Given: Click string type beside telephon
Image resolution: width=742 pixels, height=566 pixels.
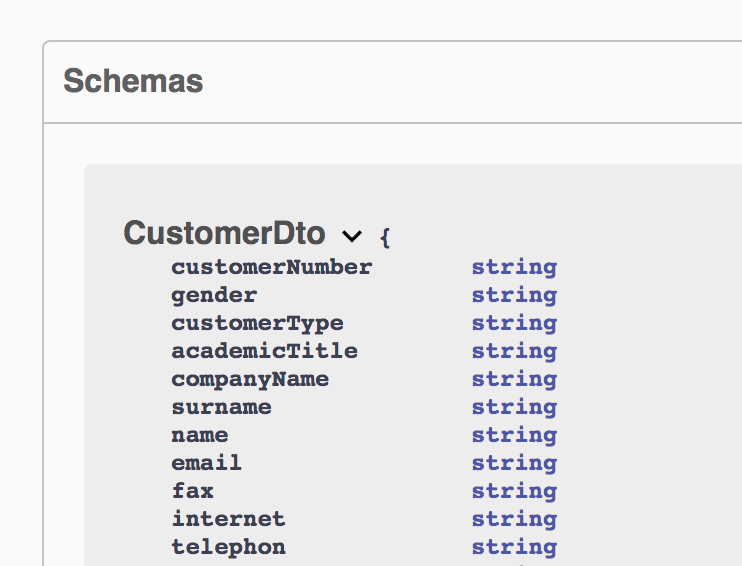Looking at the screenshot, I should [514, 548].
